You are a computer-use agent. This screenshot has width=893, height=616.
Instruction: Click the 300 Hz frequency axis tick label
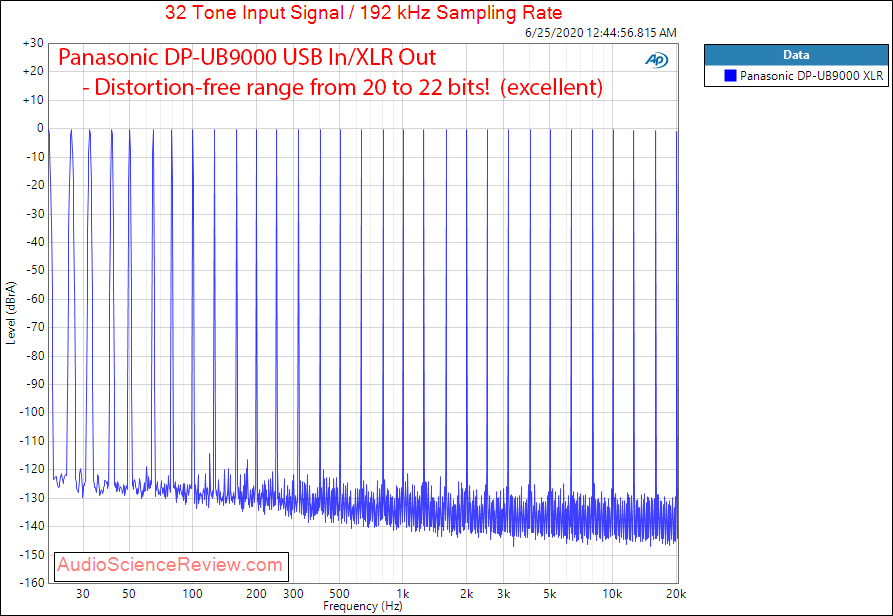pyautogui.click(x=293, y=594)
